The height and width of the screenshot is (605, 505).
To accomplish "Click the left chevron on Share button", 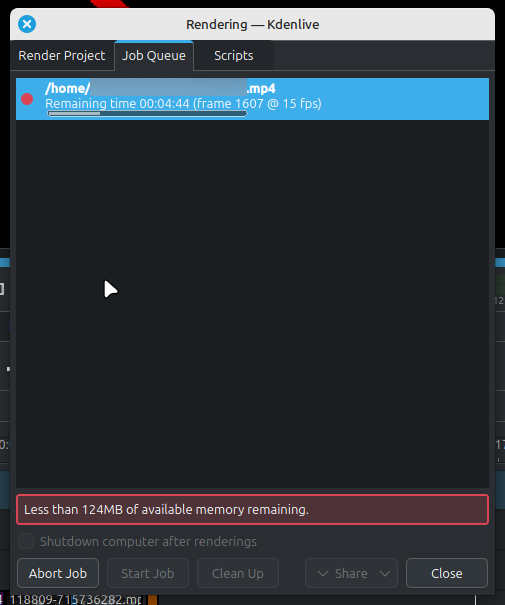I will 323,574.
